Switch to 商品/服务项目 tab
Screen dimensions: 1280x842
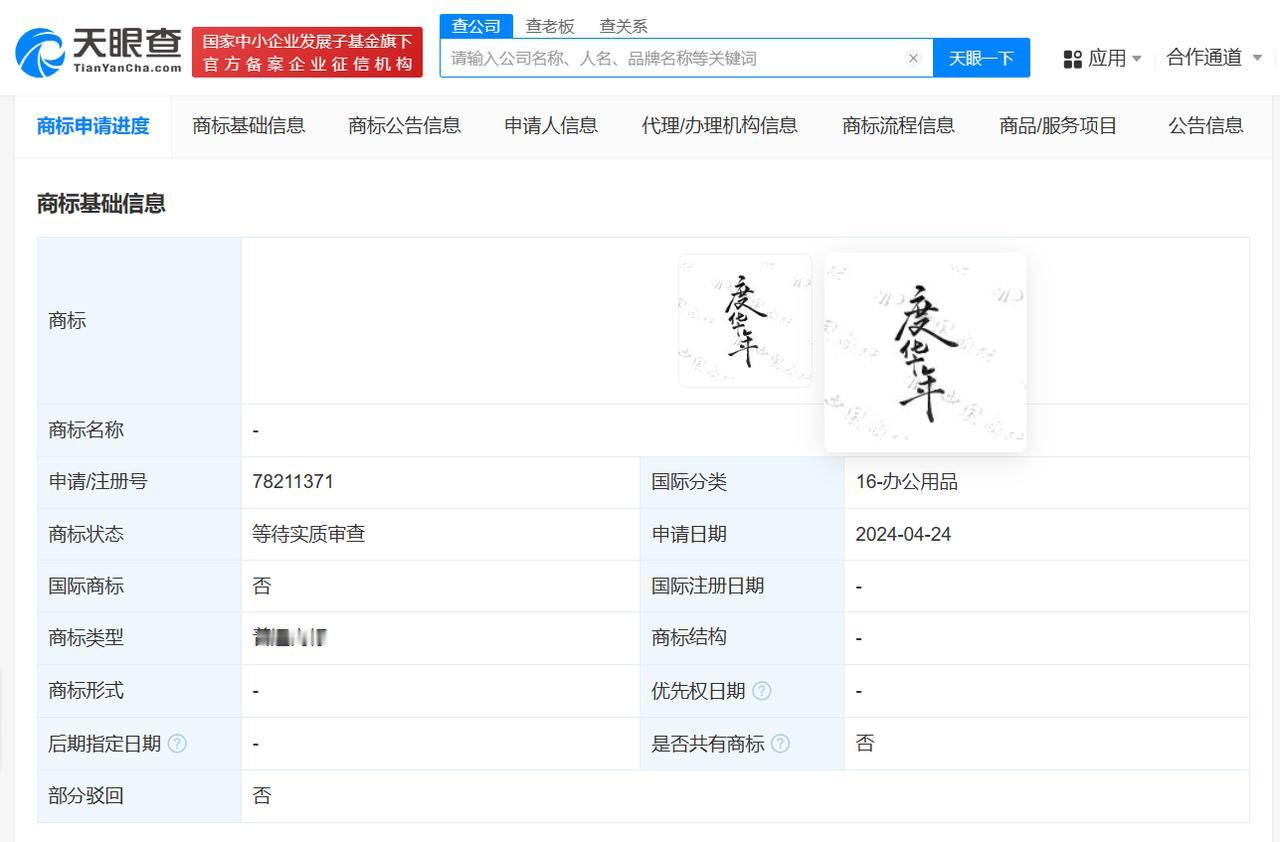pos(1058,126)
